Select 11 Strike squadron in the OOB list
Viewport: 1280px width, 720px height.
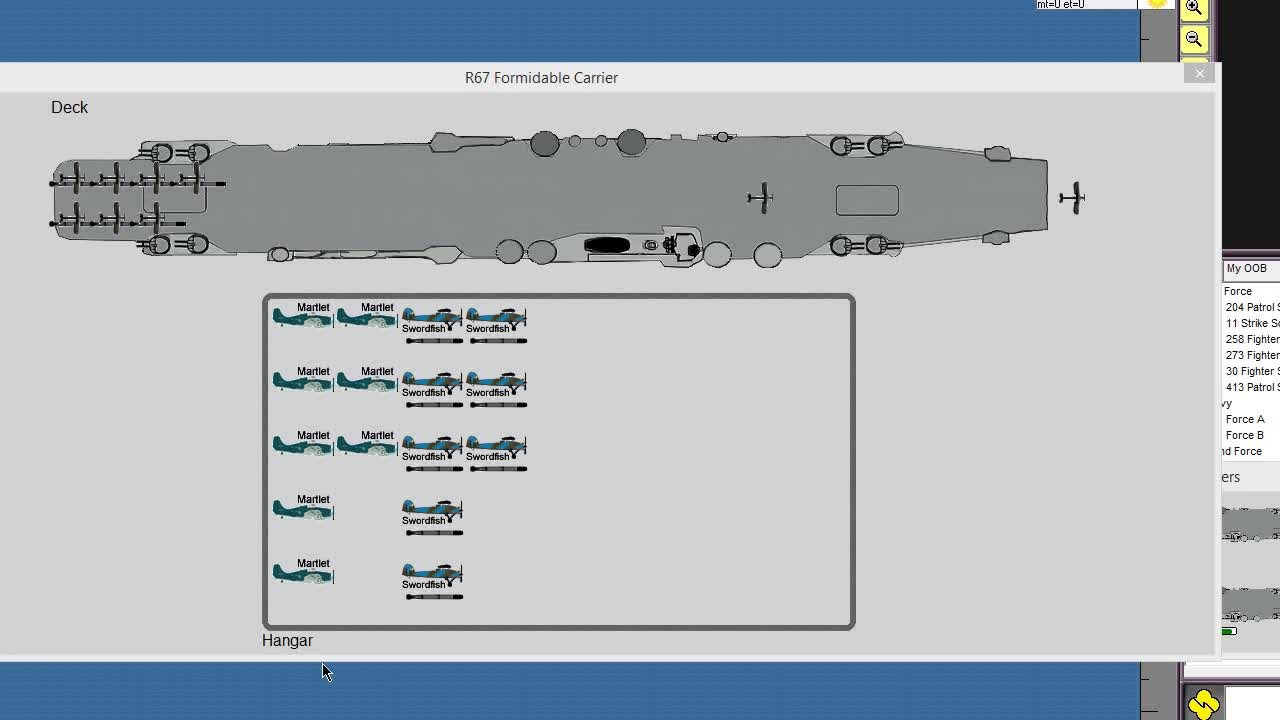(x=1252, y=323)
